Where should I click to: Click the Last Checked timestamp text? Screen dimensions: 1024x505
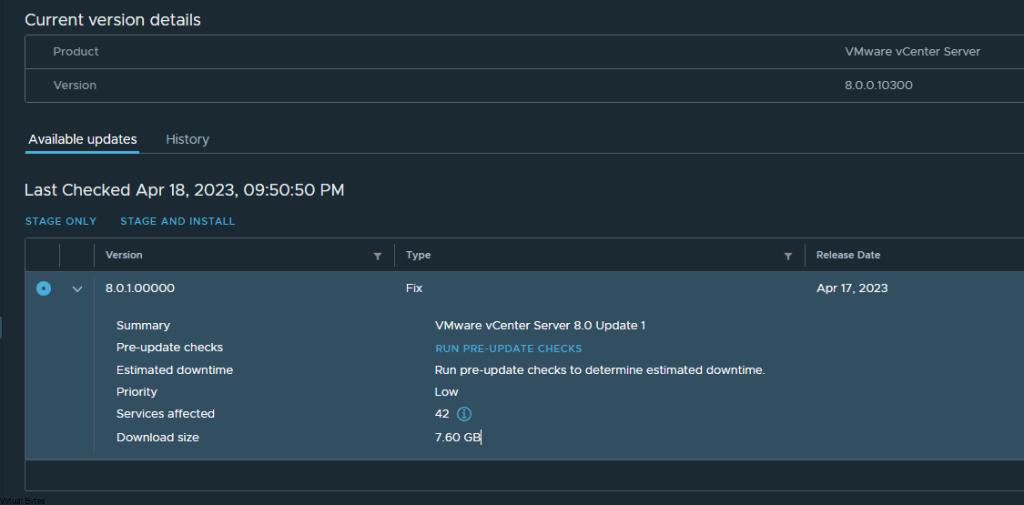click(184, 190)
